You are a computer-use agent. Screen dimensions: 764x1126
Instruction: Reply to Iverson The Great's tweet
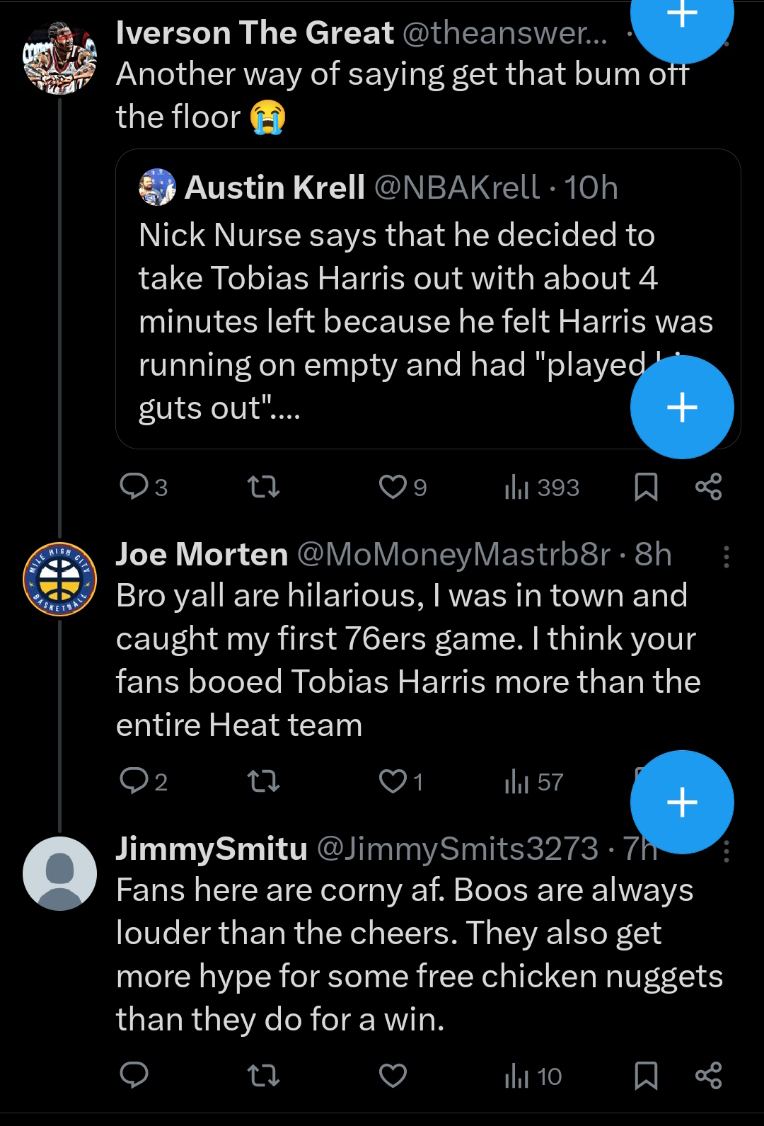134,487
